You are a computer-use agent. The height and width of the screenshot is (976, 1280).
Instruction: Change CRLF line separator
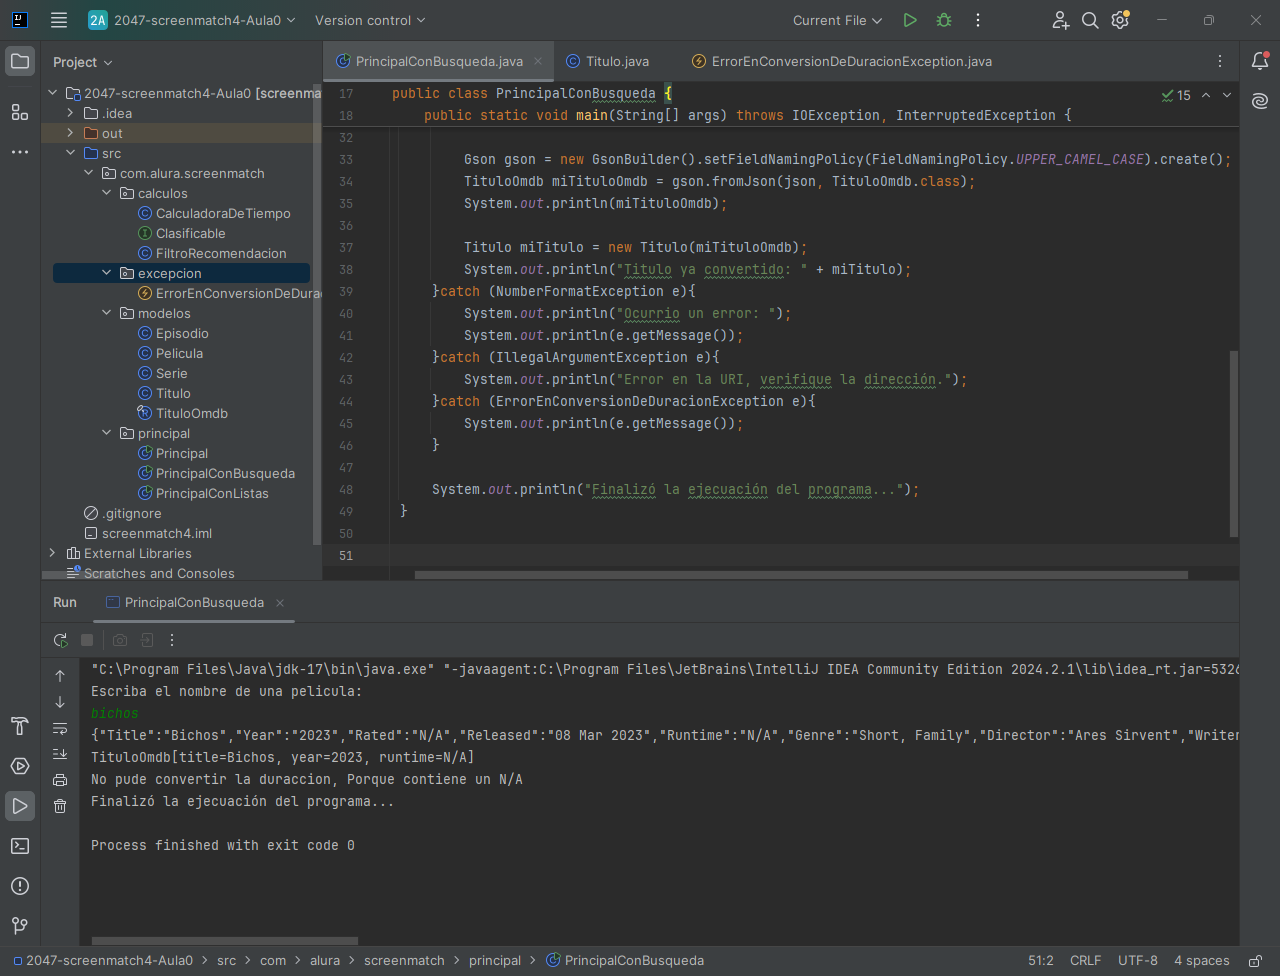coord(1085,960)
